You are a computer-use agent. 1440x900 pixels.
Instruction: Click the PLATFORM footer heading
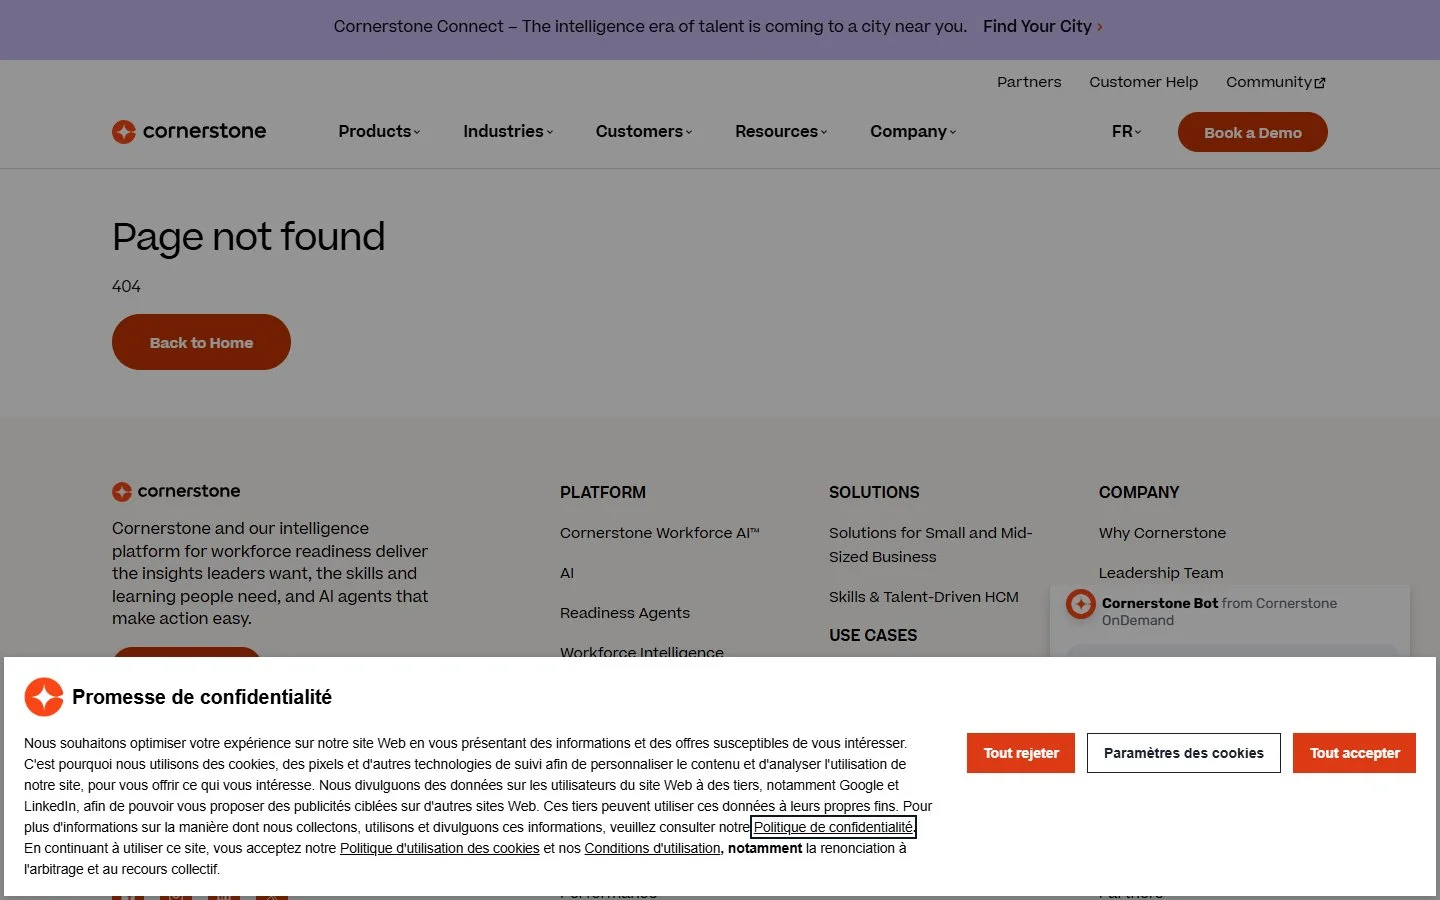[x=603, y=492]
